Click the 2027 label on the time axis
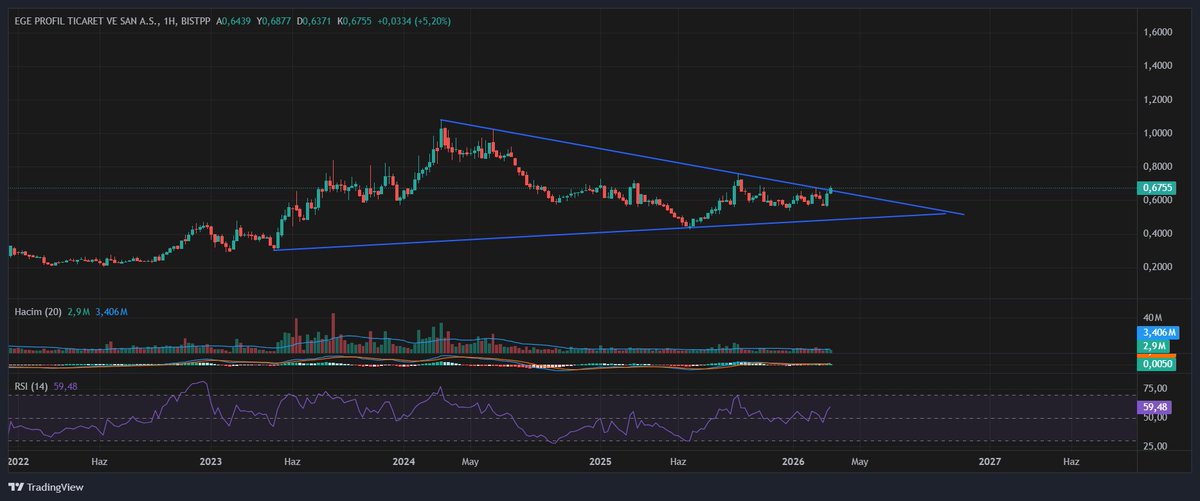 [989, 463]
